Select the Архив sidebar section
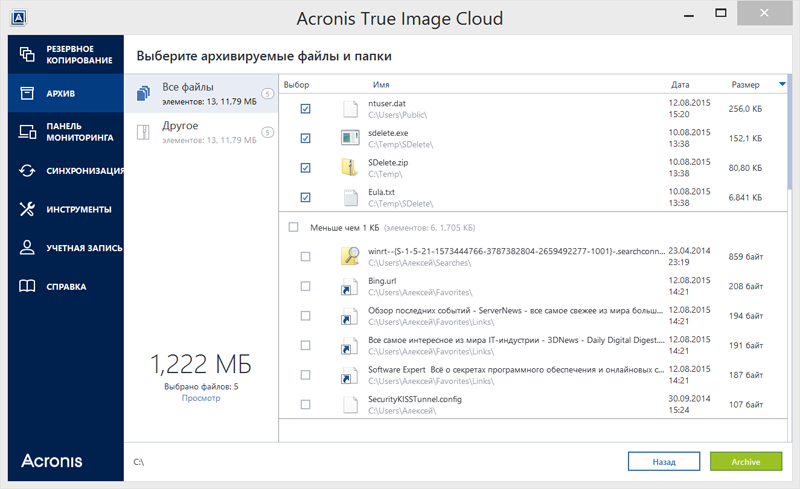Image resolution: width=800 pixels, height=489 pixels. pos(66,93)
